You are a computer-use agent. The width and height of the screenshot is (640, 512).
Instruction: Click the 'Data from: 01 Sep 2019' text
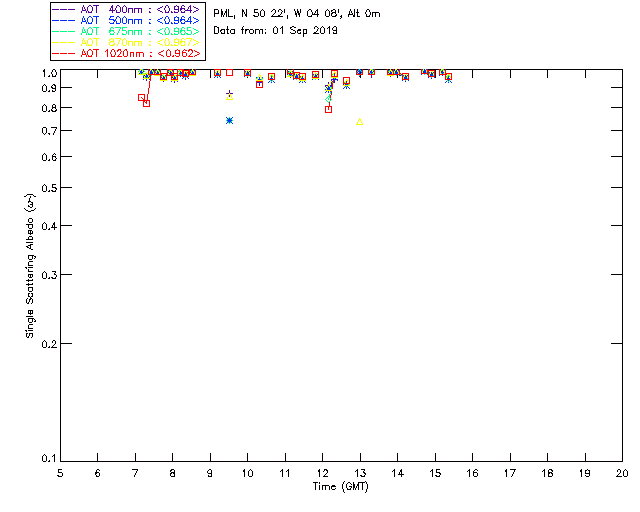pos(276,31)
